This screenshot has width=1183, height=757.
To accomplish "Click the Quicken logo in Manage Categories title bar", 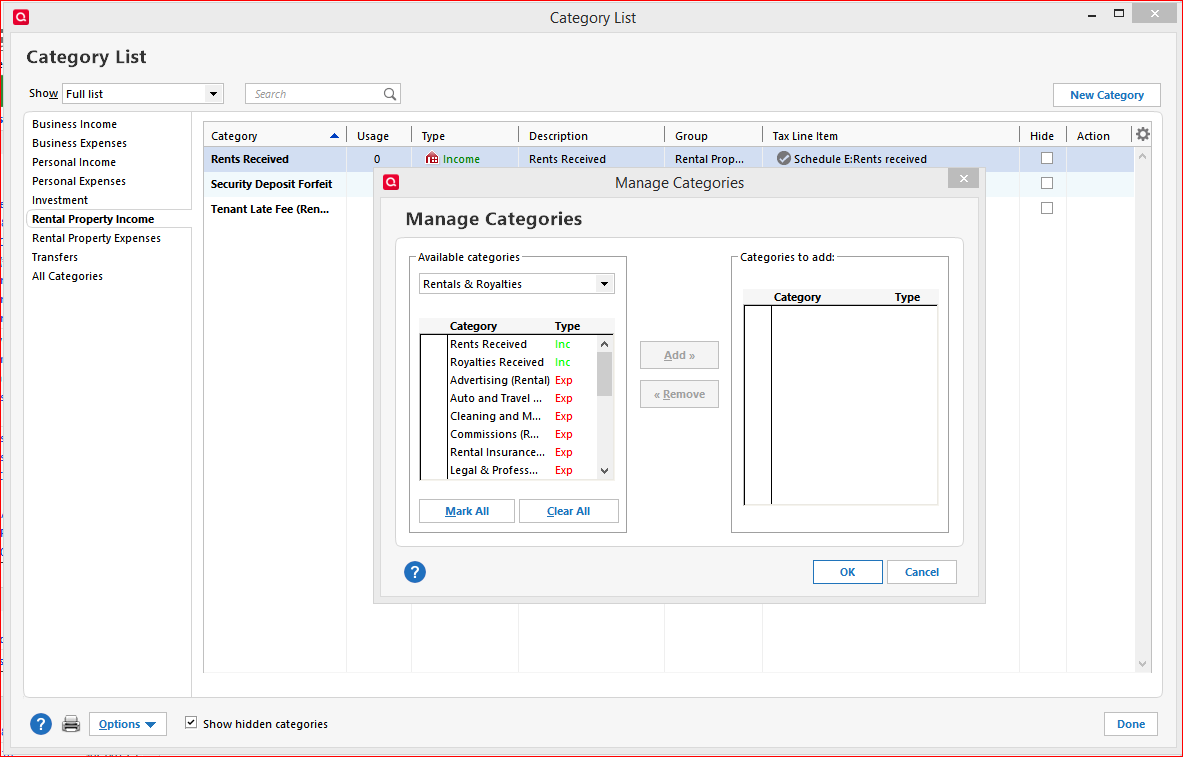I will [x=391, y=182].
